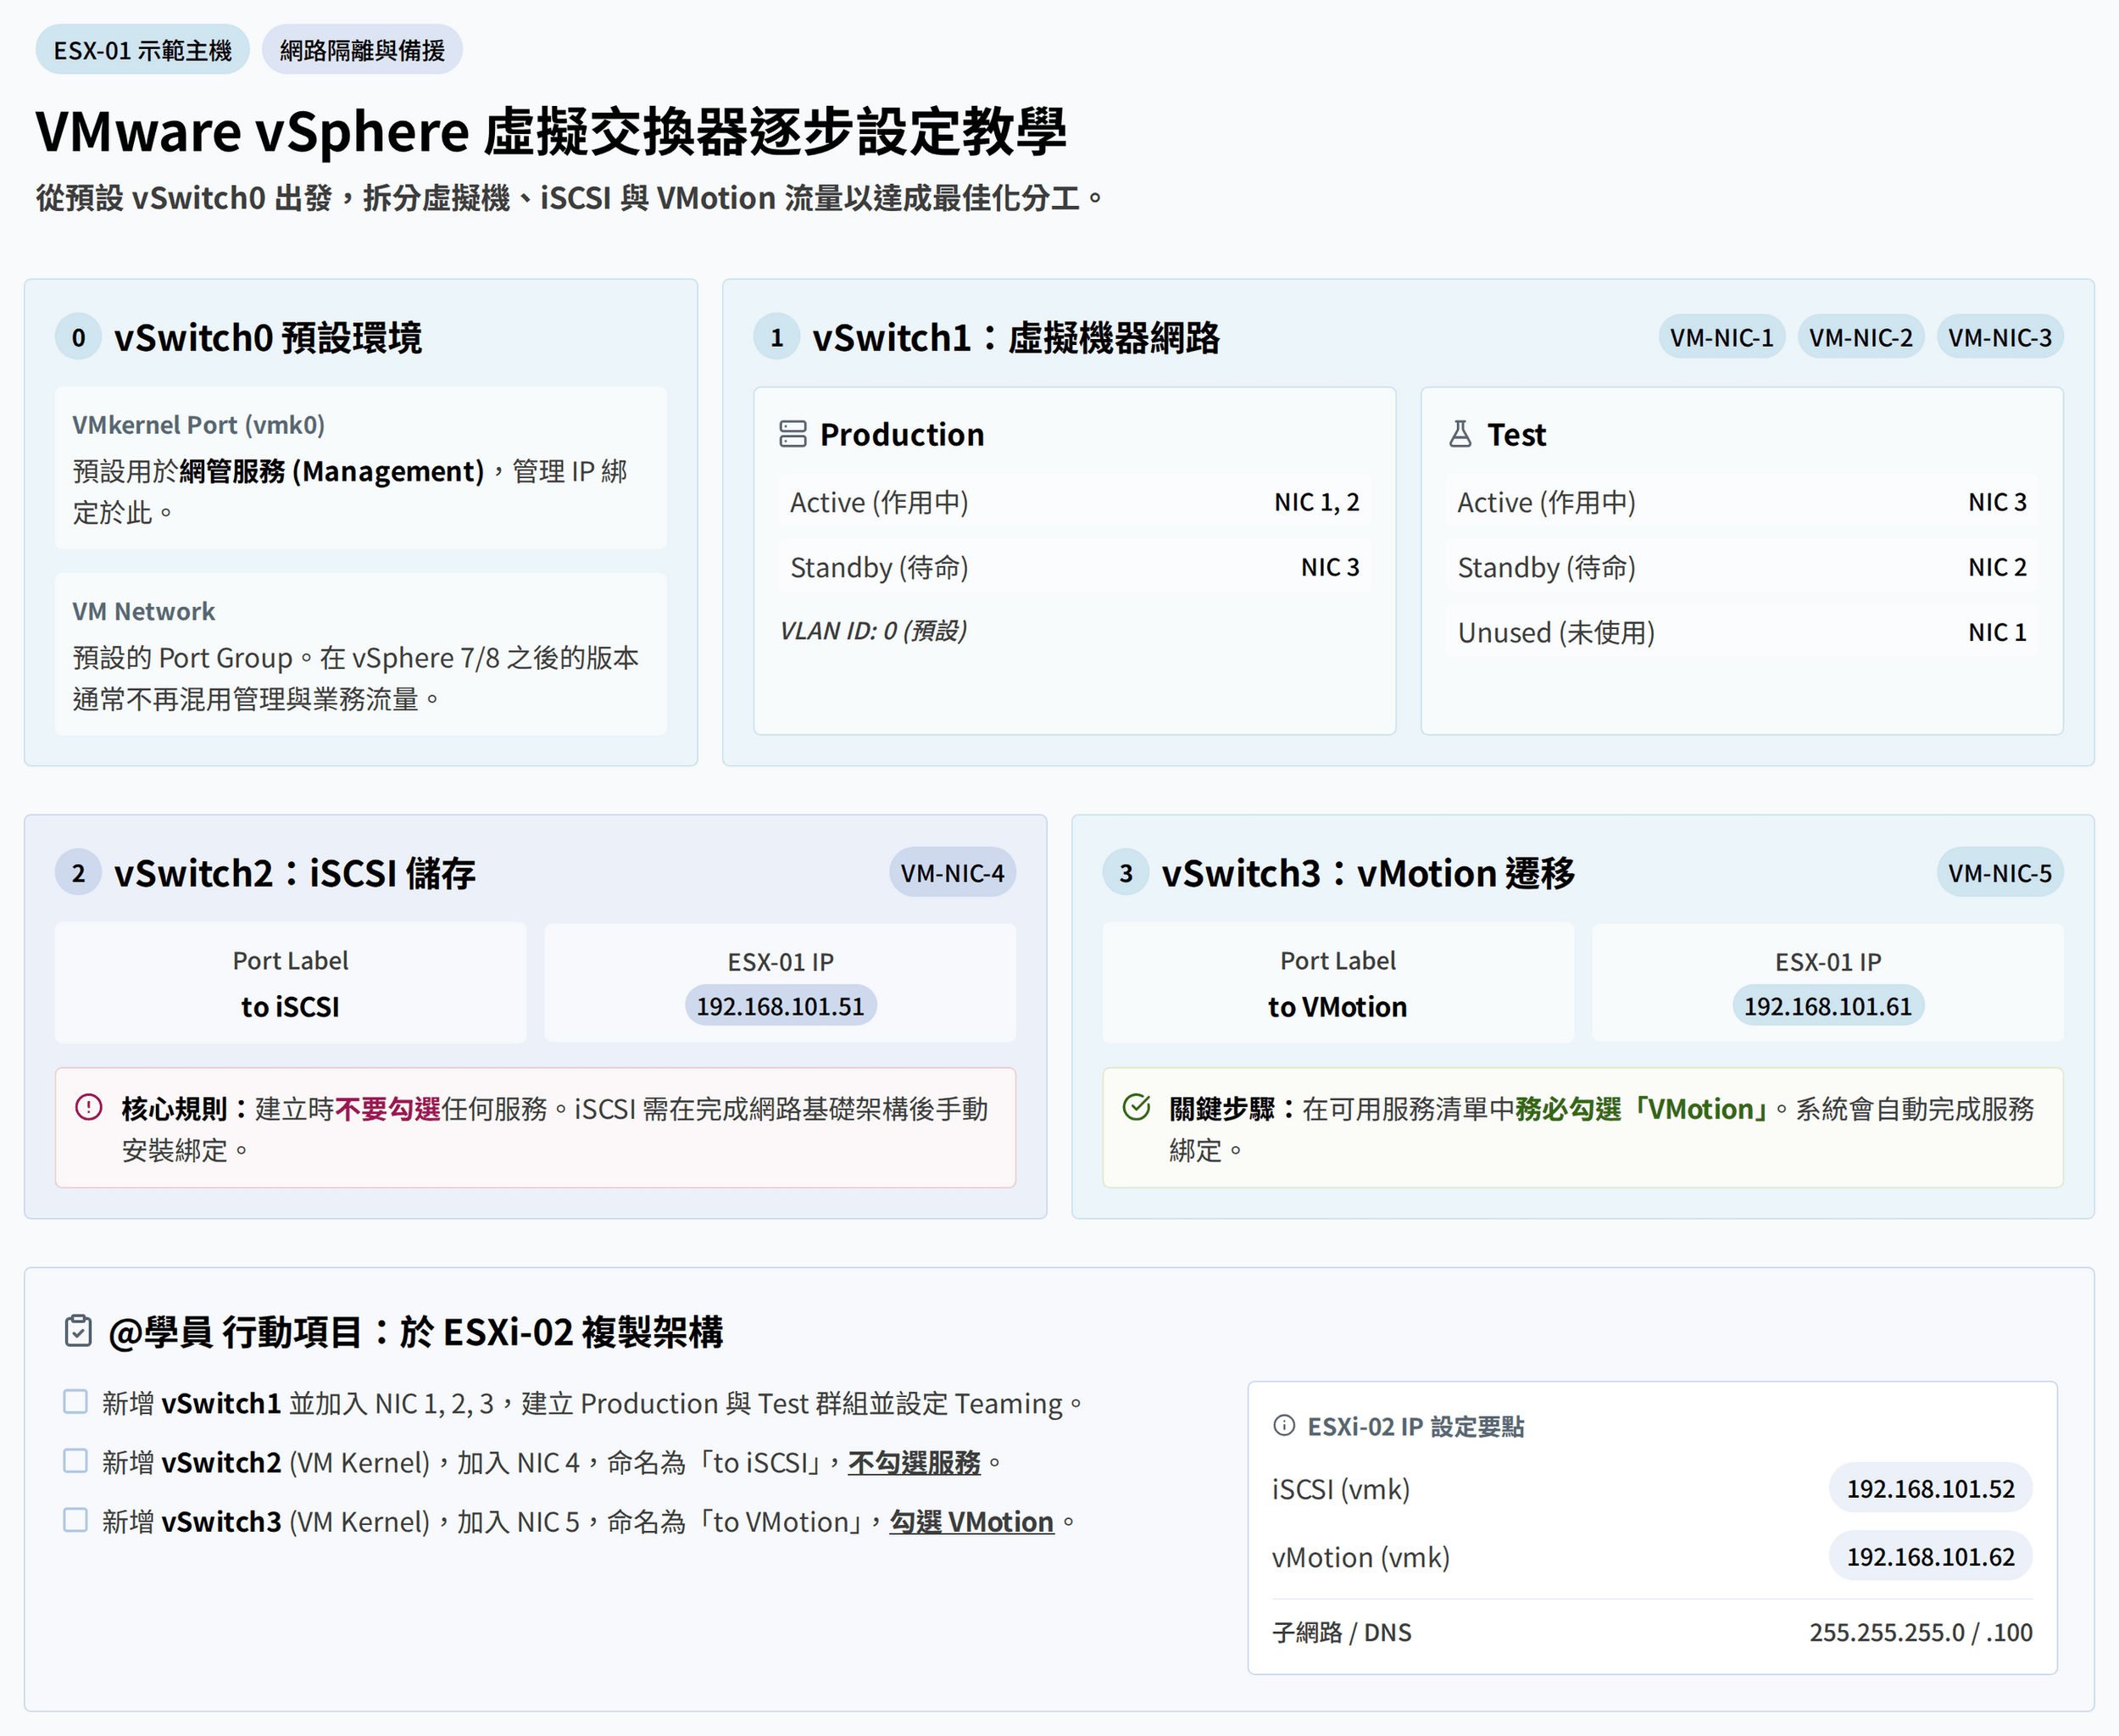The image size is (2119, 1736).
Task: Select the ESX-01 示範主機 tag
Action: [x=142, y=50]
